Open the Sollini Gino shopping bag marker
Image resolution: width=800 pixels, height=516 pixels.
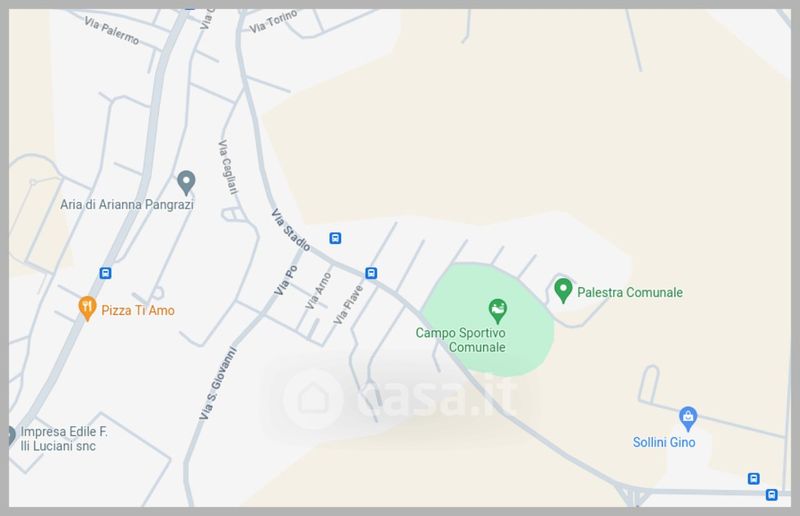pos(688,419)
